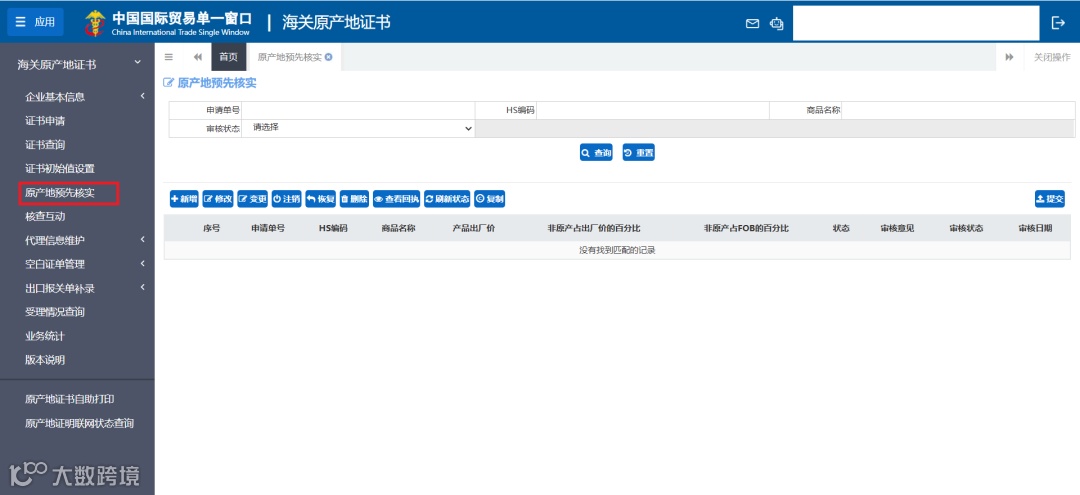Close the 原产地预先核实 tab with x icon
This screenshot has height=495, width=1080.
pyautogui.click(x=329, y=57)
